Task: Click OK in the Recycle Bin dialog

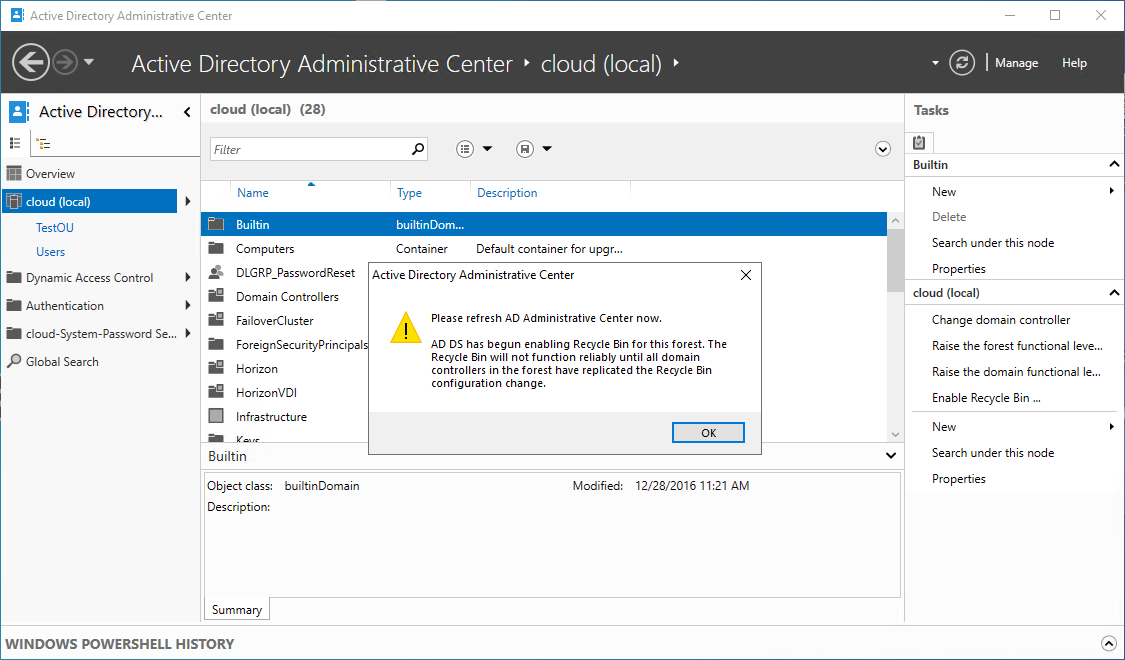Action: click(x=708, y=433)
